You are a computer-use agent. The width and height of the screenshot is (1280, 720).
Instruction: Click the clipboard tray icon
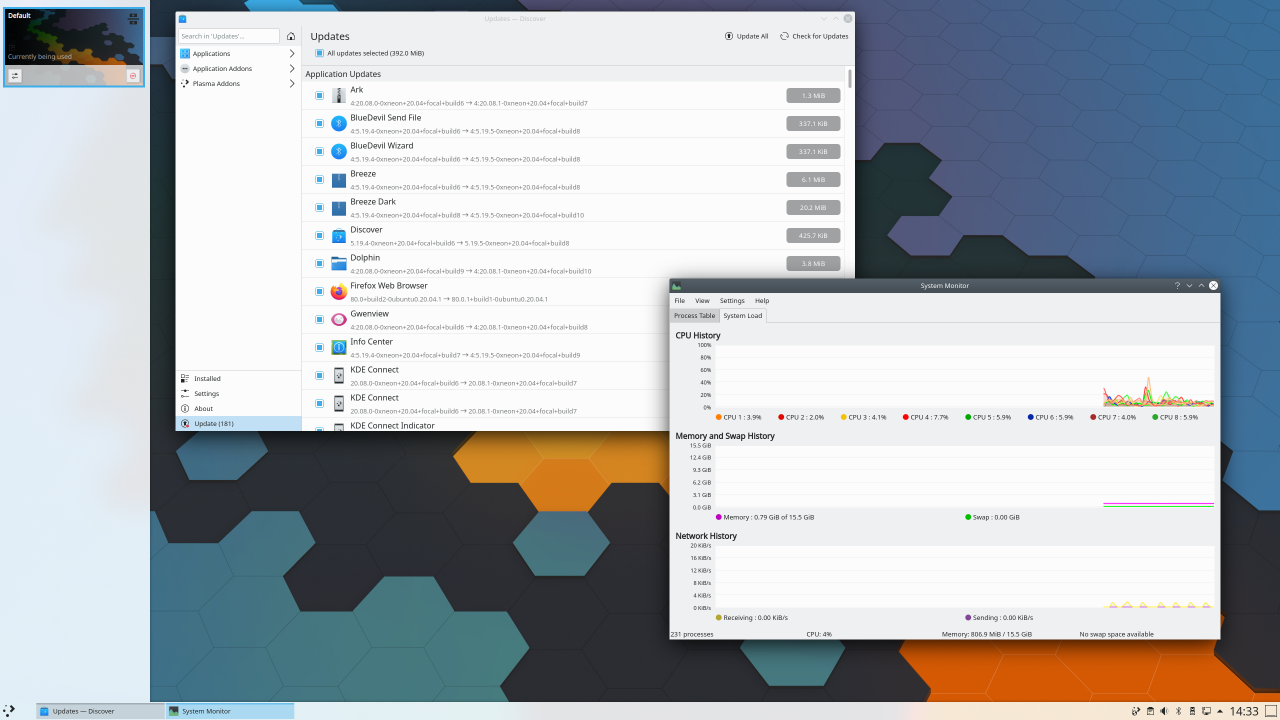(x=1150, y=711)
